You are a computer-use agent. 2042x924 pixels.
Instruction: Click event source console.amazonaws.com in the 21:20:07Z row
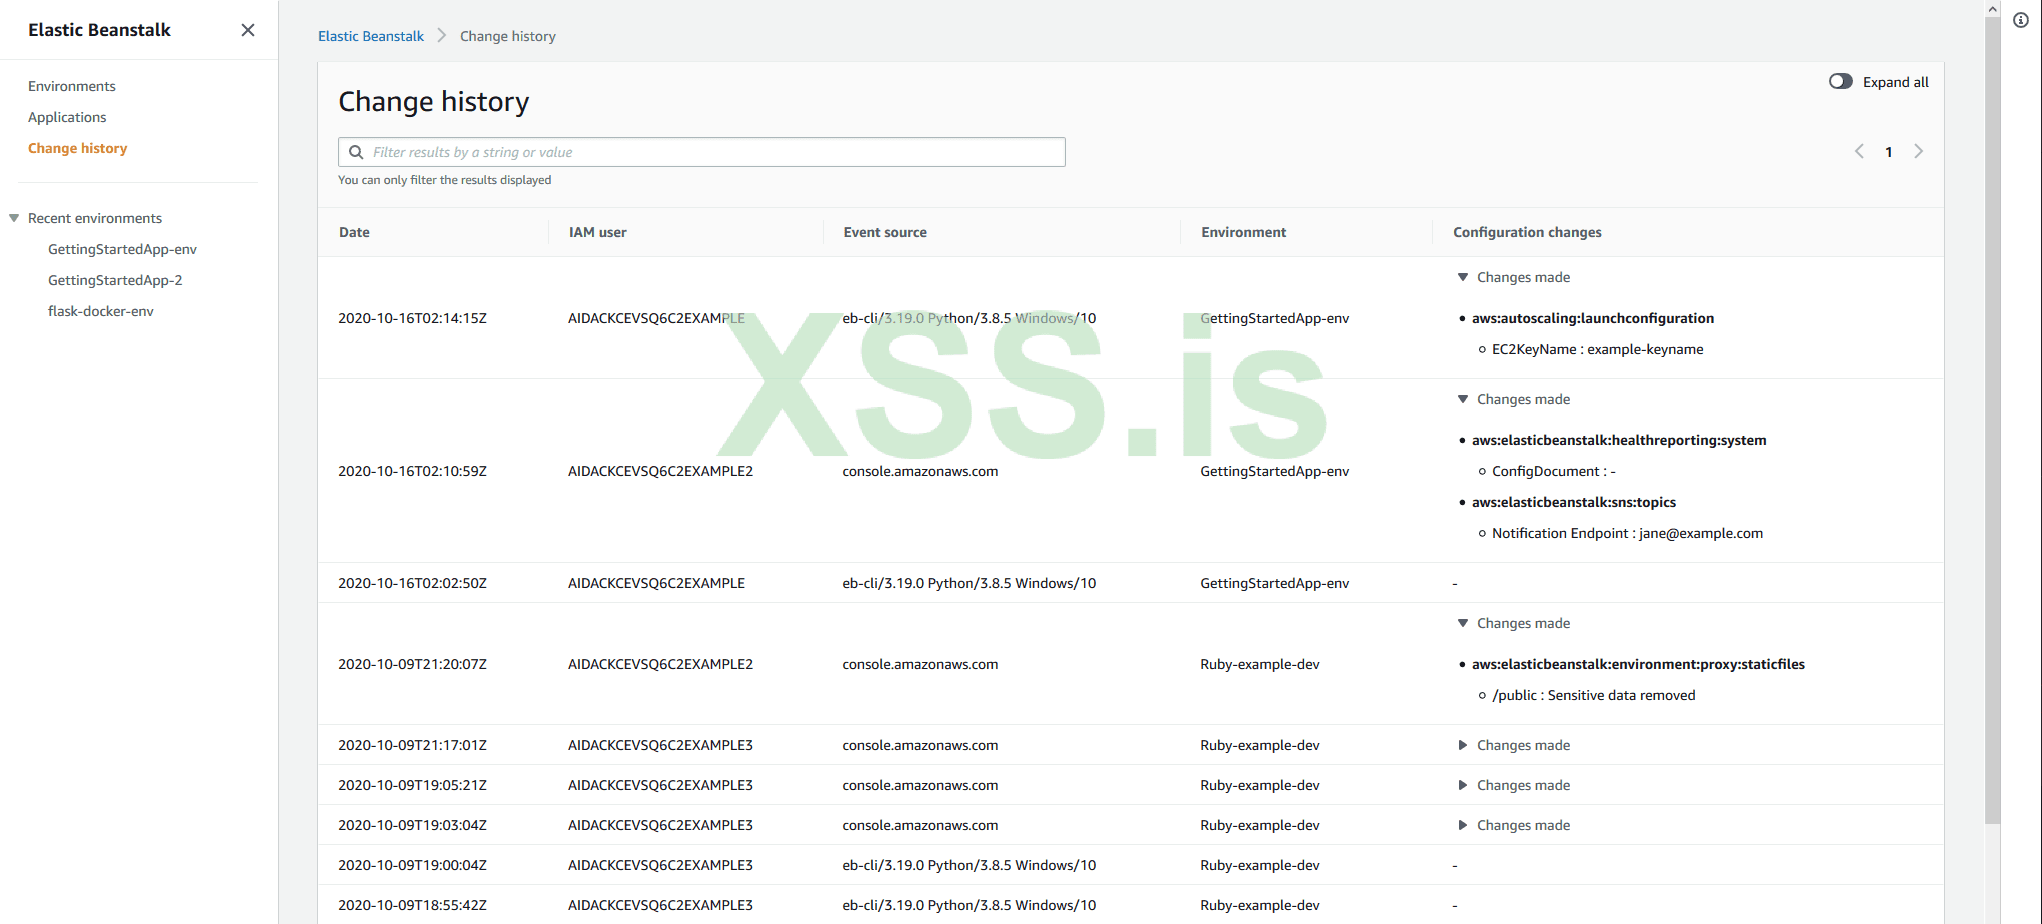920,664
